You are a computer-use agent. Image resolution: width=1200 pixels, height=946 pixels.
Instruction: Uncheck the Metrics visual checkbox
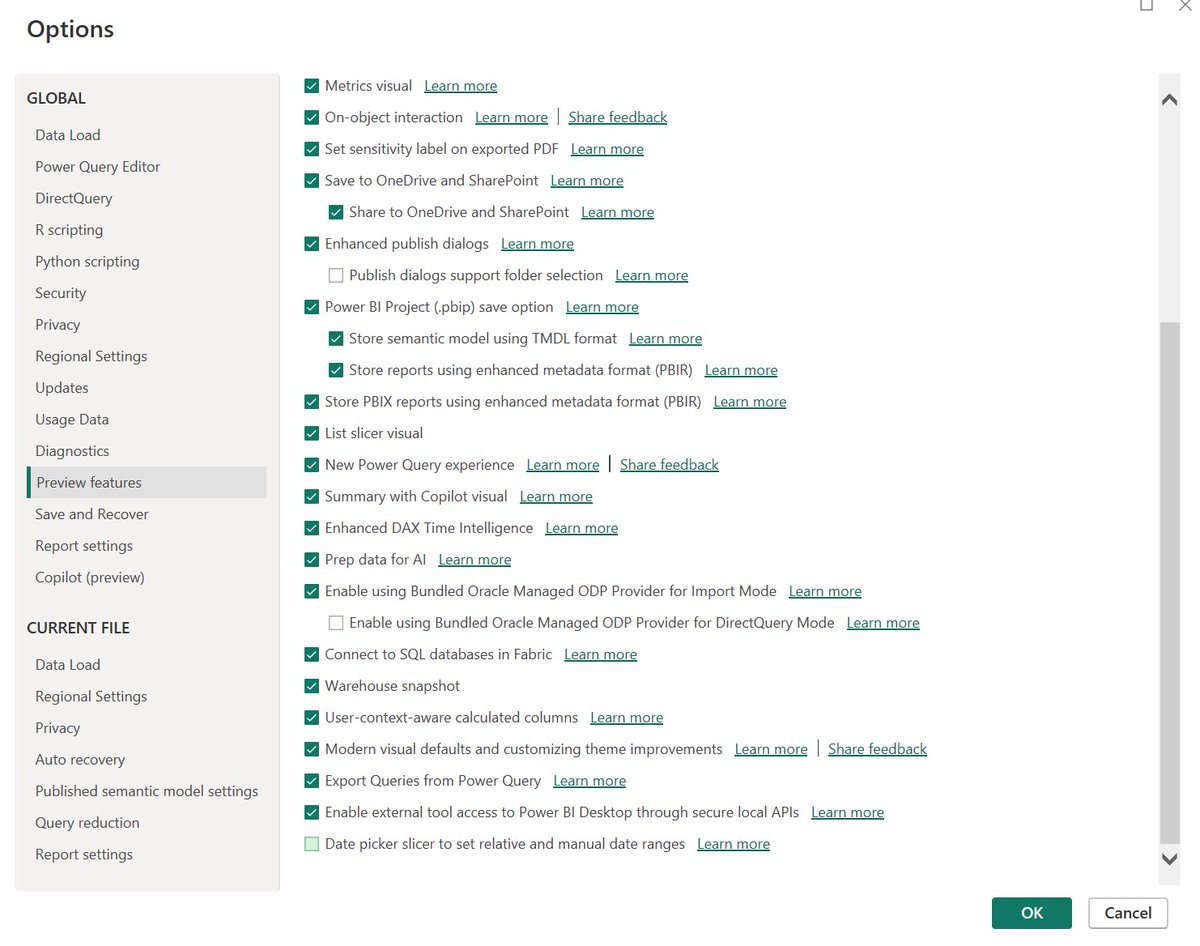pos(312,86)
